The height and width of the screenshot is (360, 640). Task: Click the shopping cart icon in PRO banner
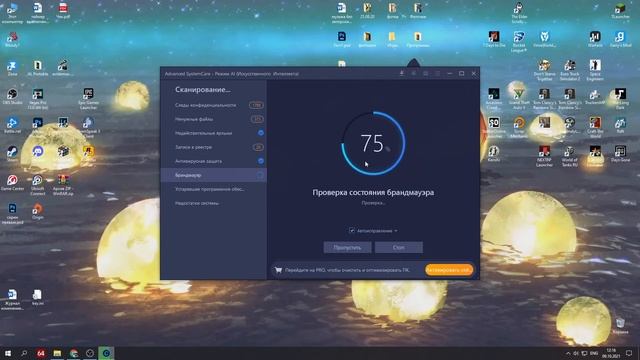pyautogui.click(x=278, y=270)
